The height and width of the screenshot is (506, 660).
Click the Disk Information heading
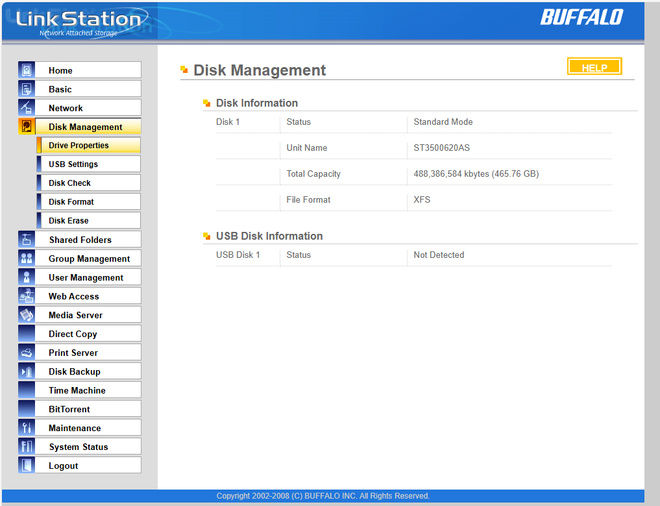(257, 103)
